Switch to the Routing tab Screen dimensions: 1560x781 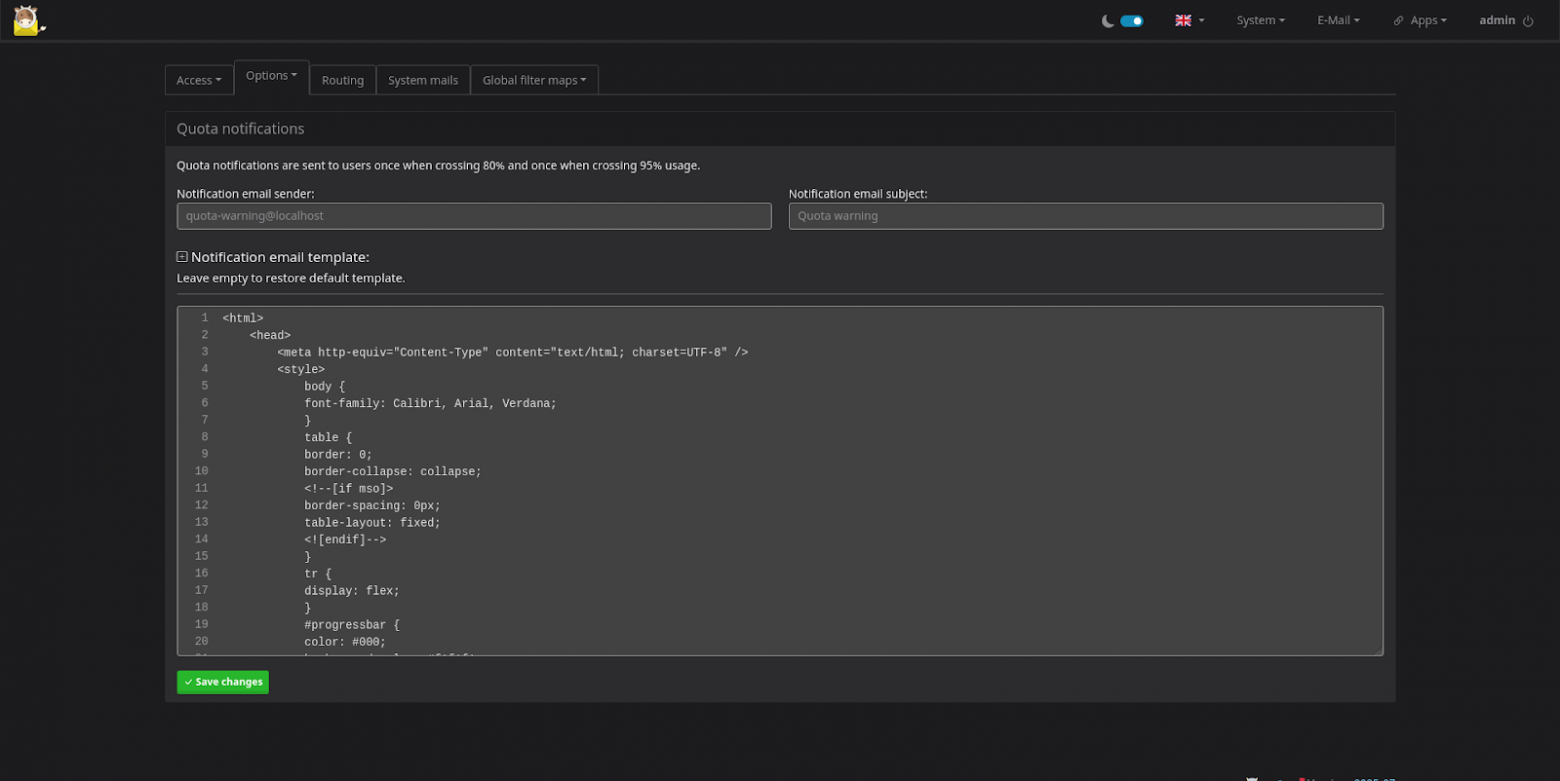tap(342, 80)
